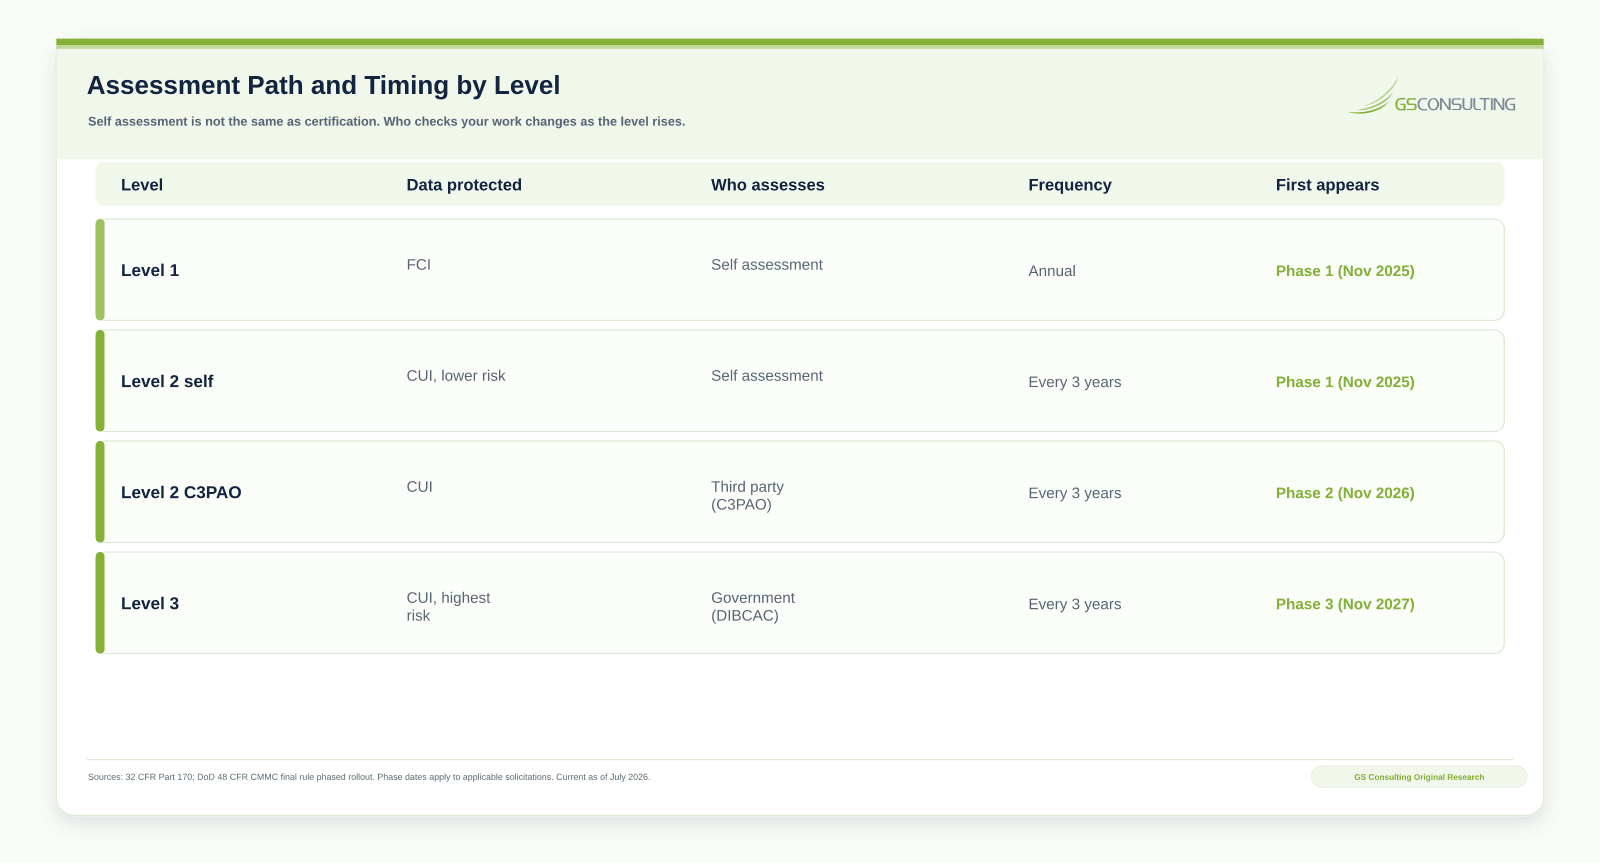The image size is (1600, 863).
Task: Click the Level 1 row label
Action: point(150,270)
